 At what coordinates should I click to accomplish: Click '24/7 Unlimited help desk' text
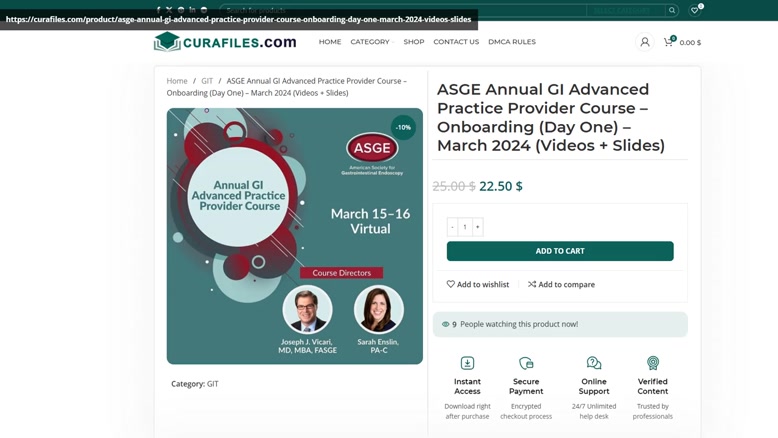pos(594,411)
